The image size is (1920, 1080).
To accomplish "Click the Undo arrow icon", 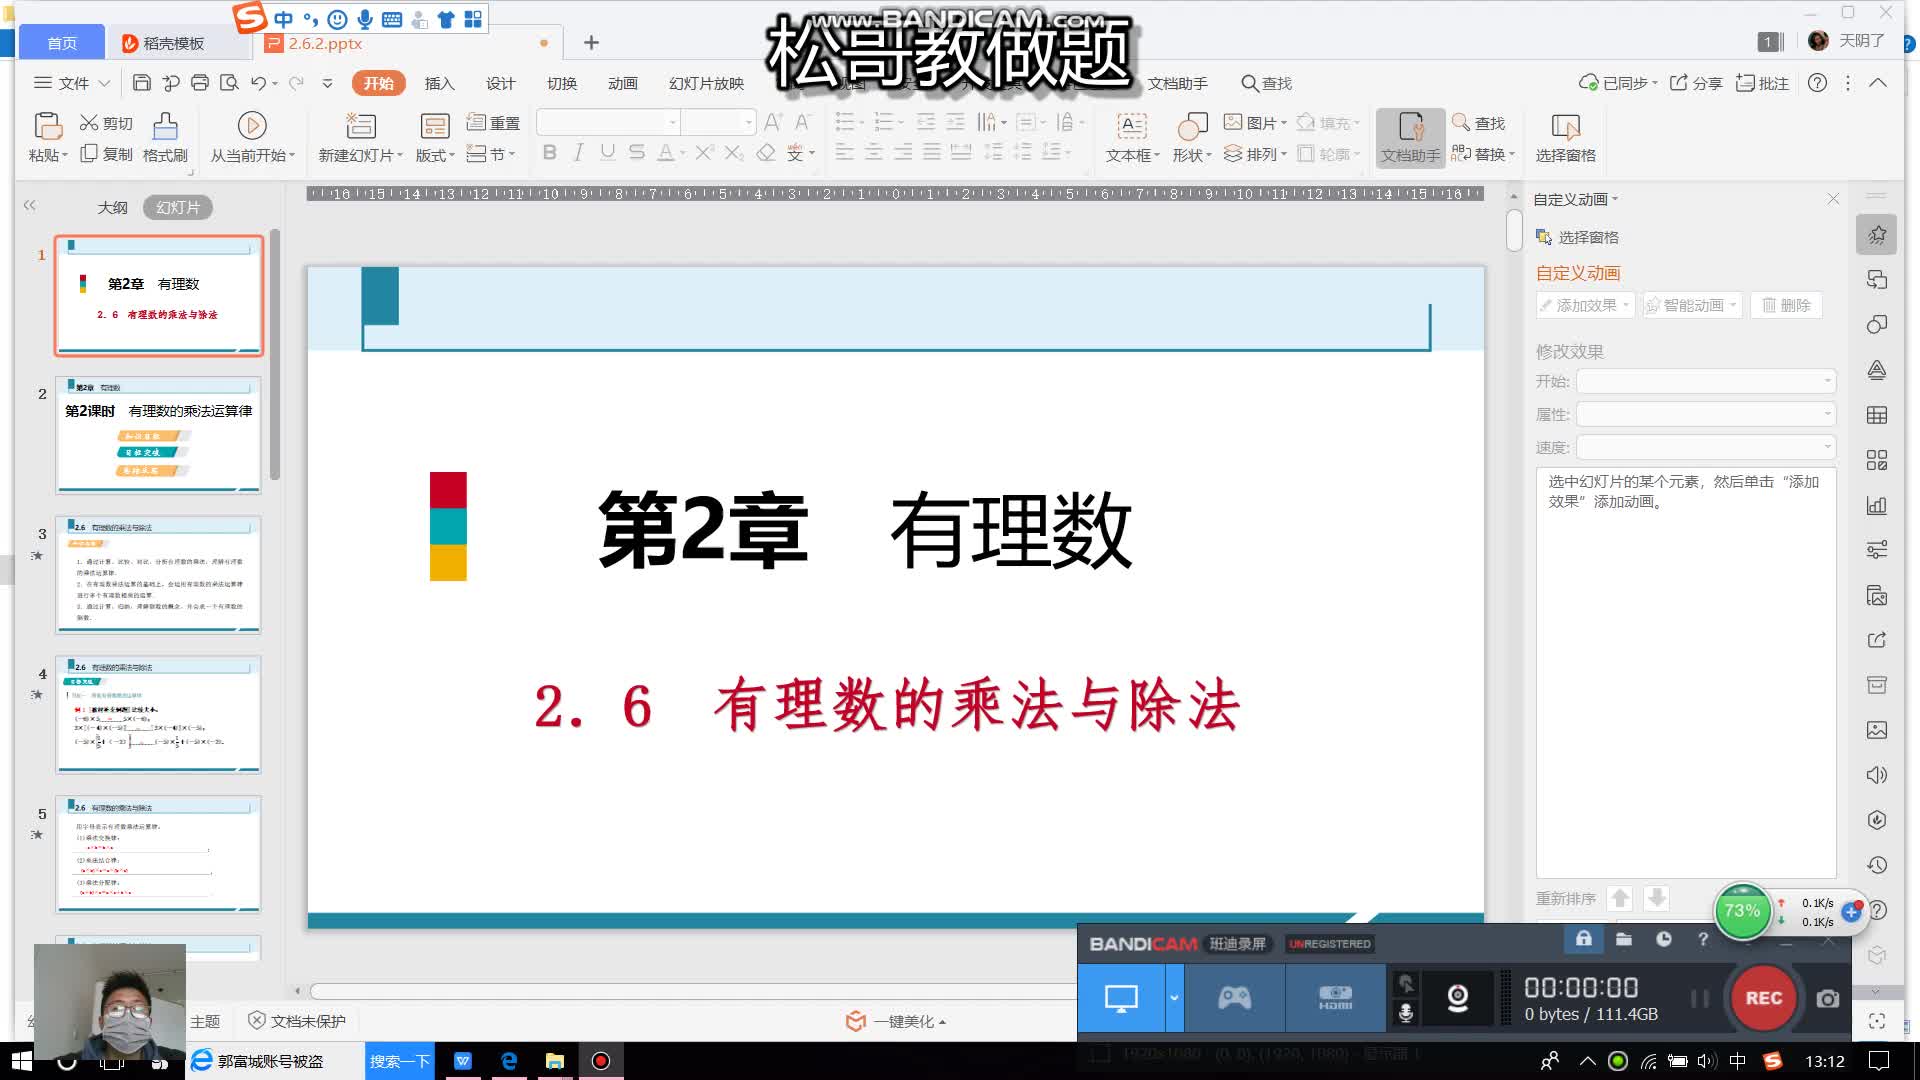I will [x=259, y=83].
